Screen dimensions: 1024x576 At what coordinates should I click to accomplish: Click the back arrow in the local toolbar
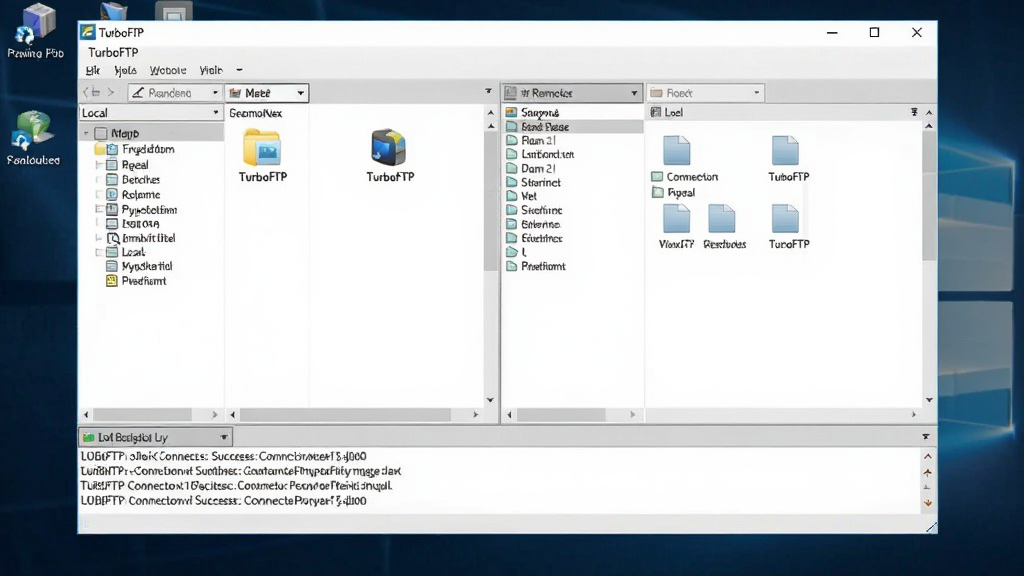click(x=86, y=93)
